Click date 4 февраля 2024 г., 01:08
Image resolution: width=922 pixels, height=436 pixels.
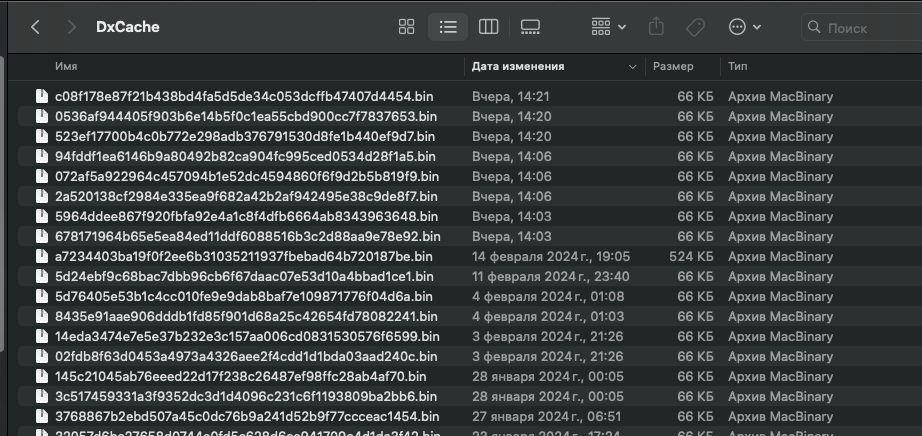(548, 297)
